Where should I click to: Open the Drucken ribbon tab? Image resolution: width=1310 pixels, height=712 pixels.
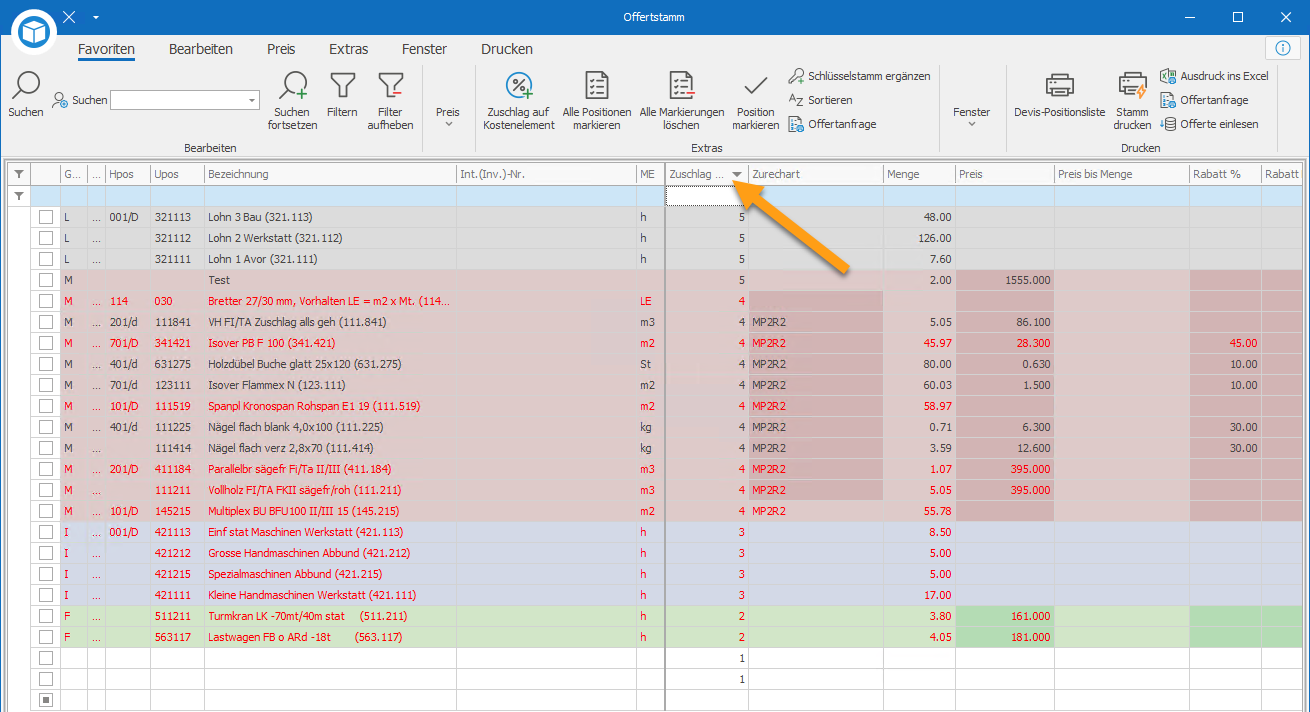click(507, 49)
